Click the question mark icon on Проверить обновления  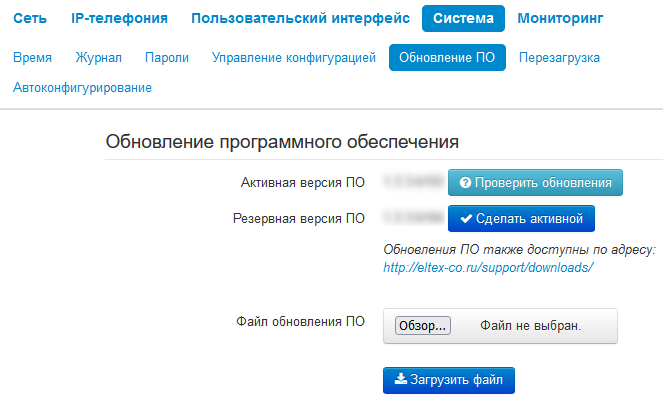pos(465,183)
